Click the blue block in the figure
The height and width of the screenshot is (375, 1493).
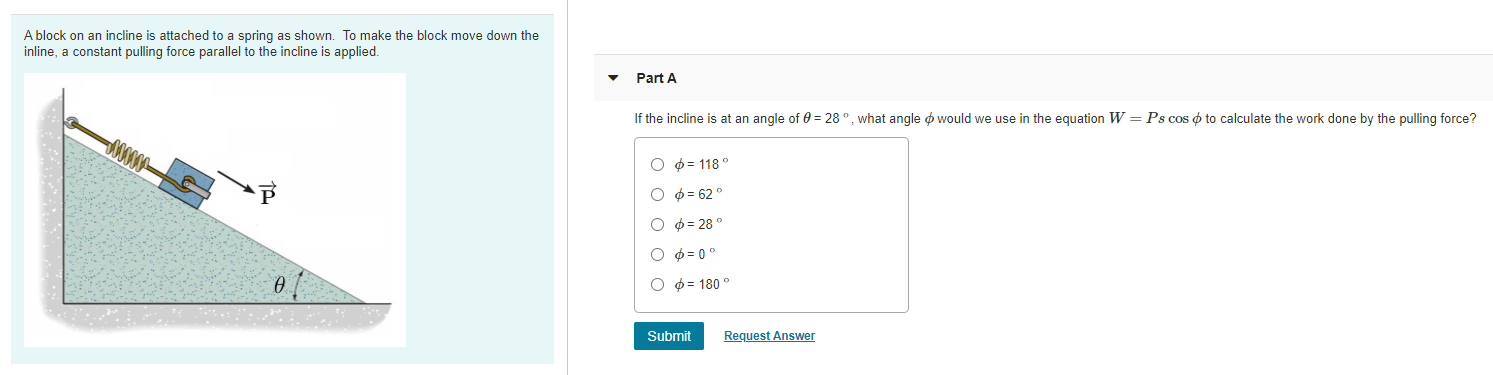point(189,182)
